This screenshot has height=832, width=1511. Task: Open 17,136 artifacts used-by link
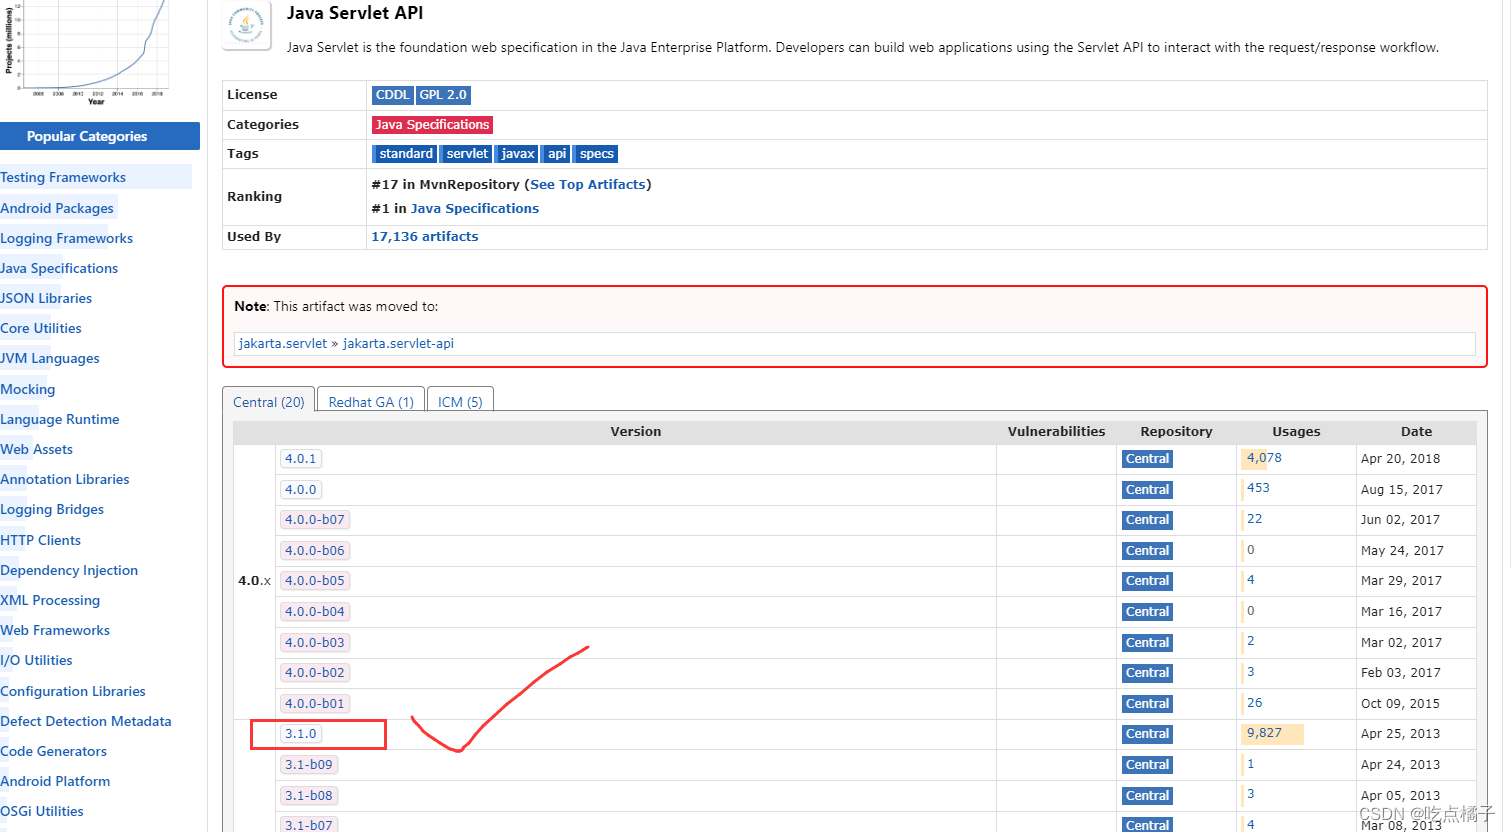[425, 237]
